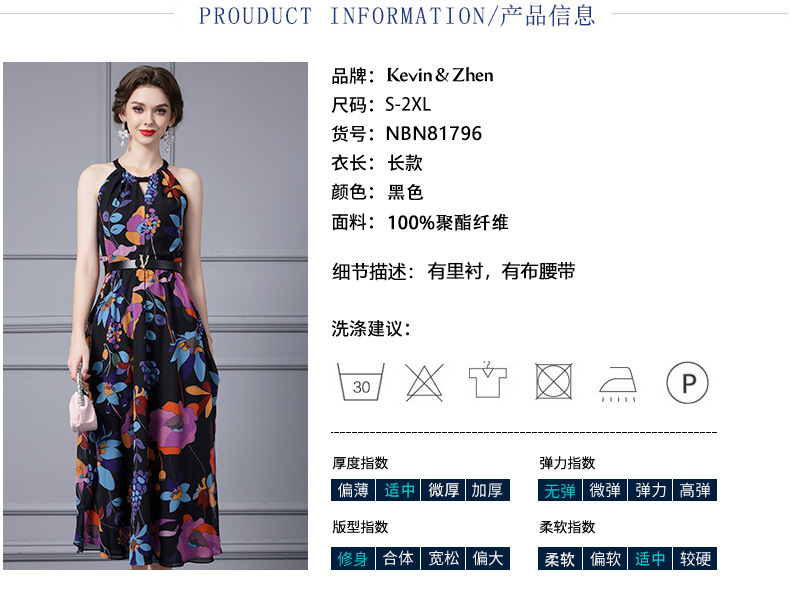Choose 微厚 in the thickness index
790x600 pixels.
tap(443, 490)
